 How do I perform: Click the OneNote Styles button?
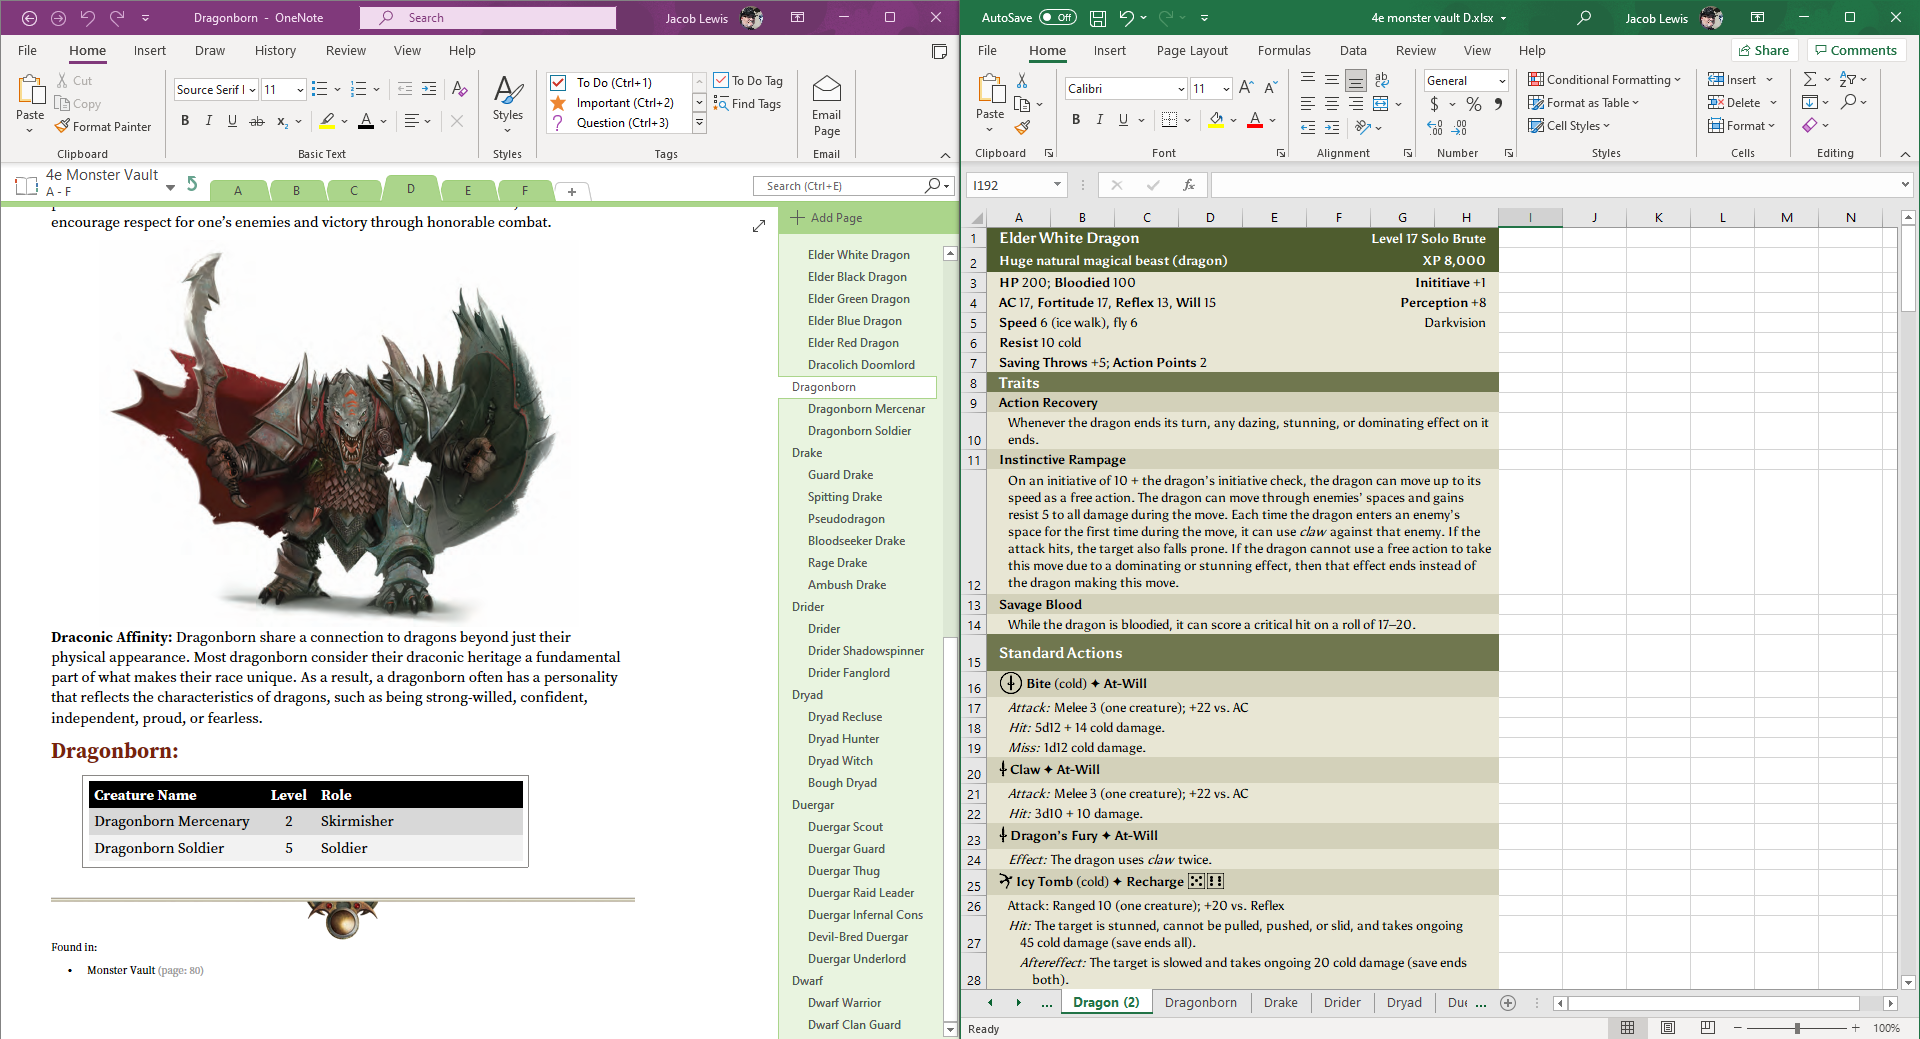pos(508,105)
